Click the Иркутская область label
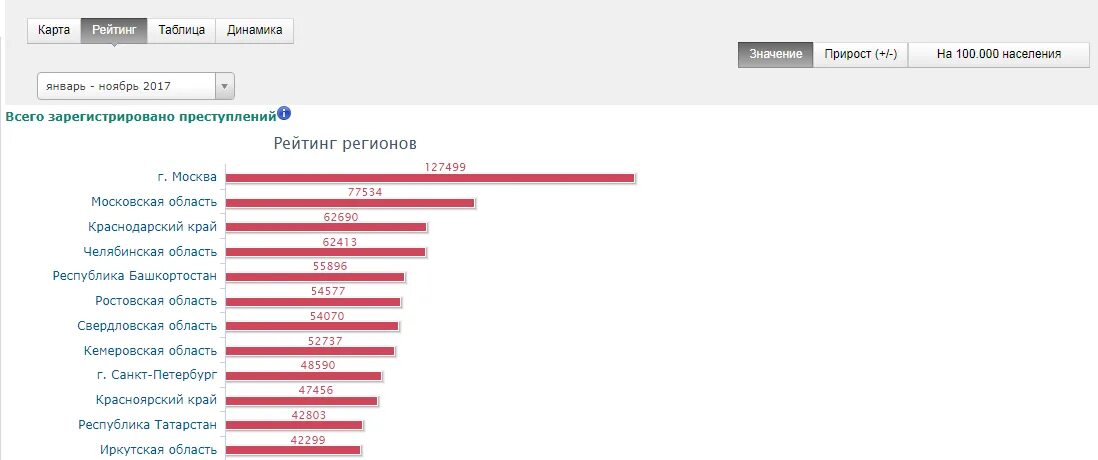 tap(158, 450)
